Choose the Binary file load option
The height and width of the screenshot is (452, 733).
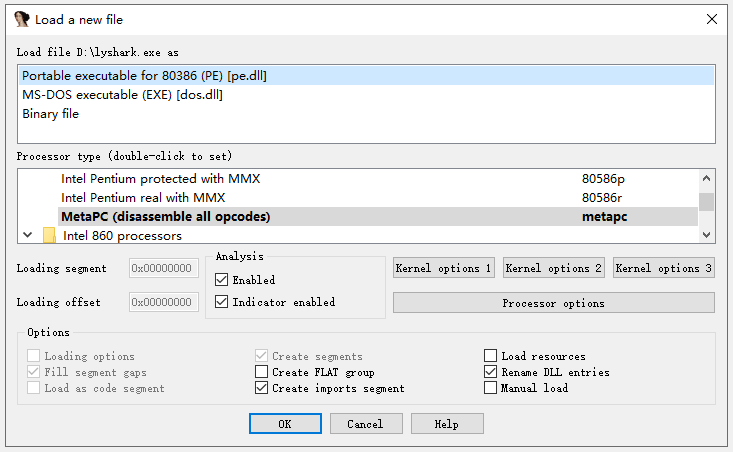point(51,114)
